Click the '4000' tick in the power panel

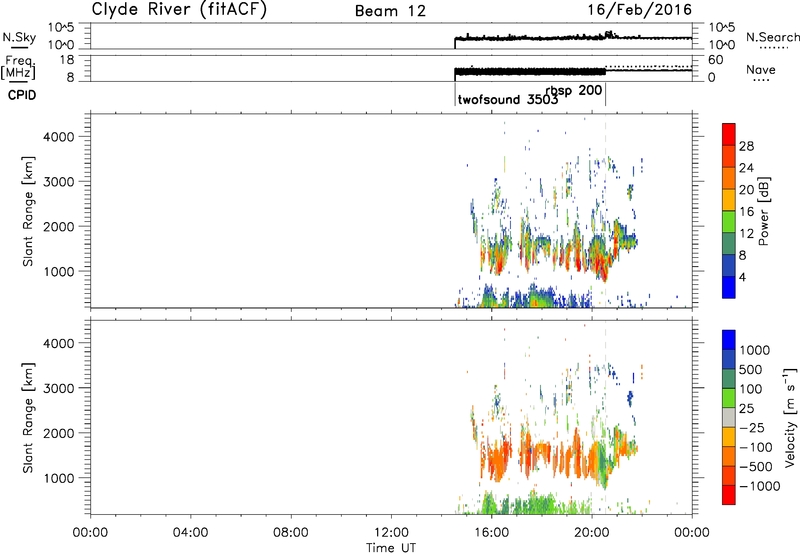(59, 137)
